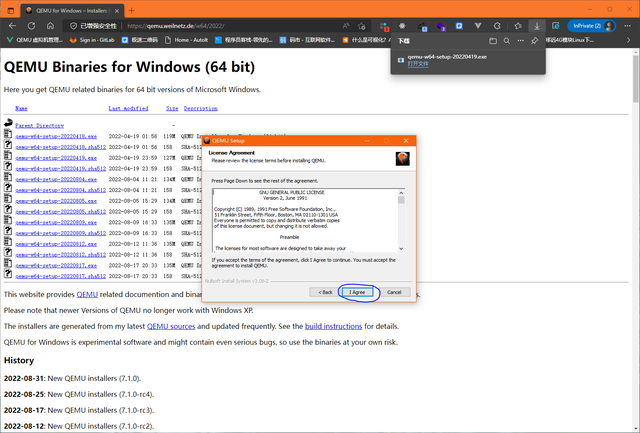
Task: Click the unknown-file icon beside qemu-w64-setup-20220809.sha512
Action: tap(8, 231)
